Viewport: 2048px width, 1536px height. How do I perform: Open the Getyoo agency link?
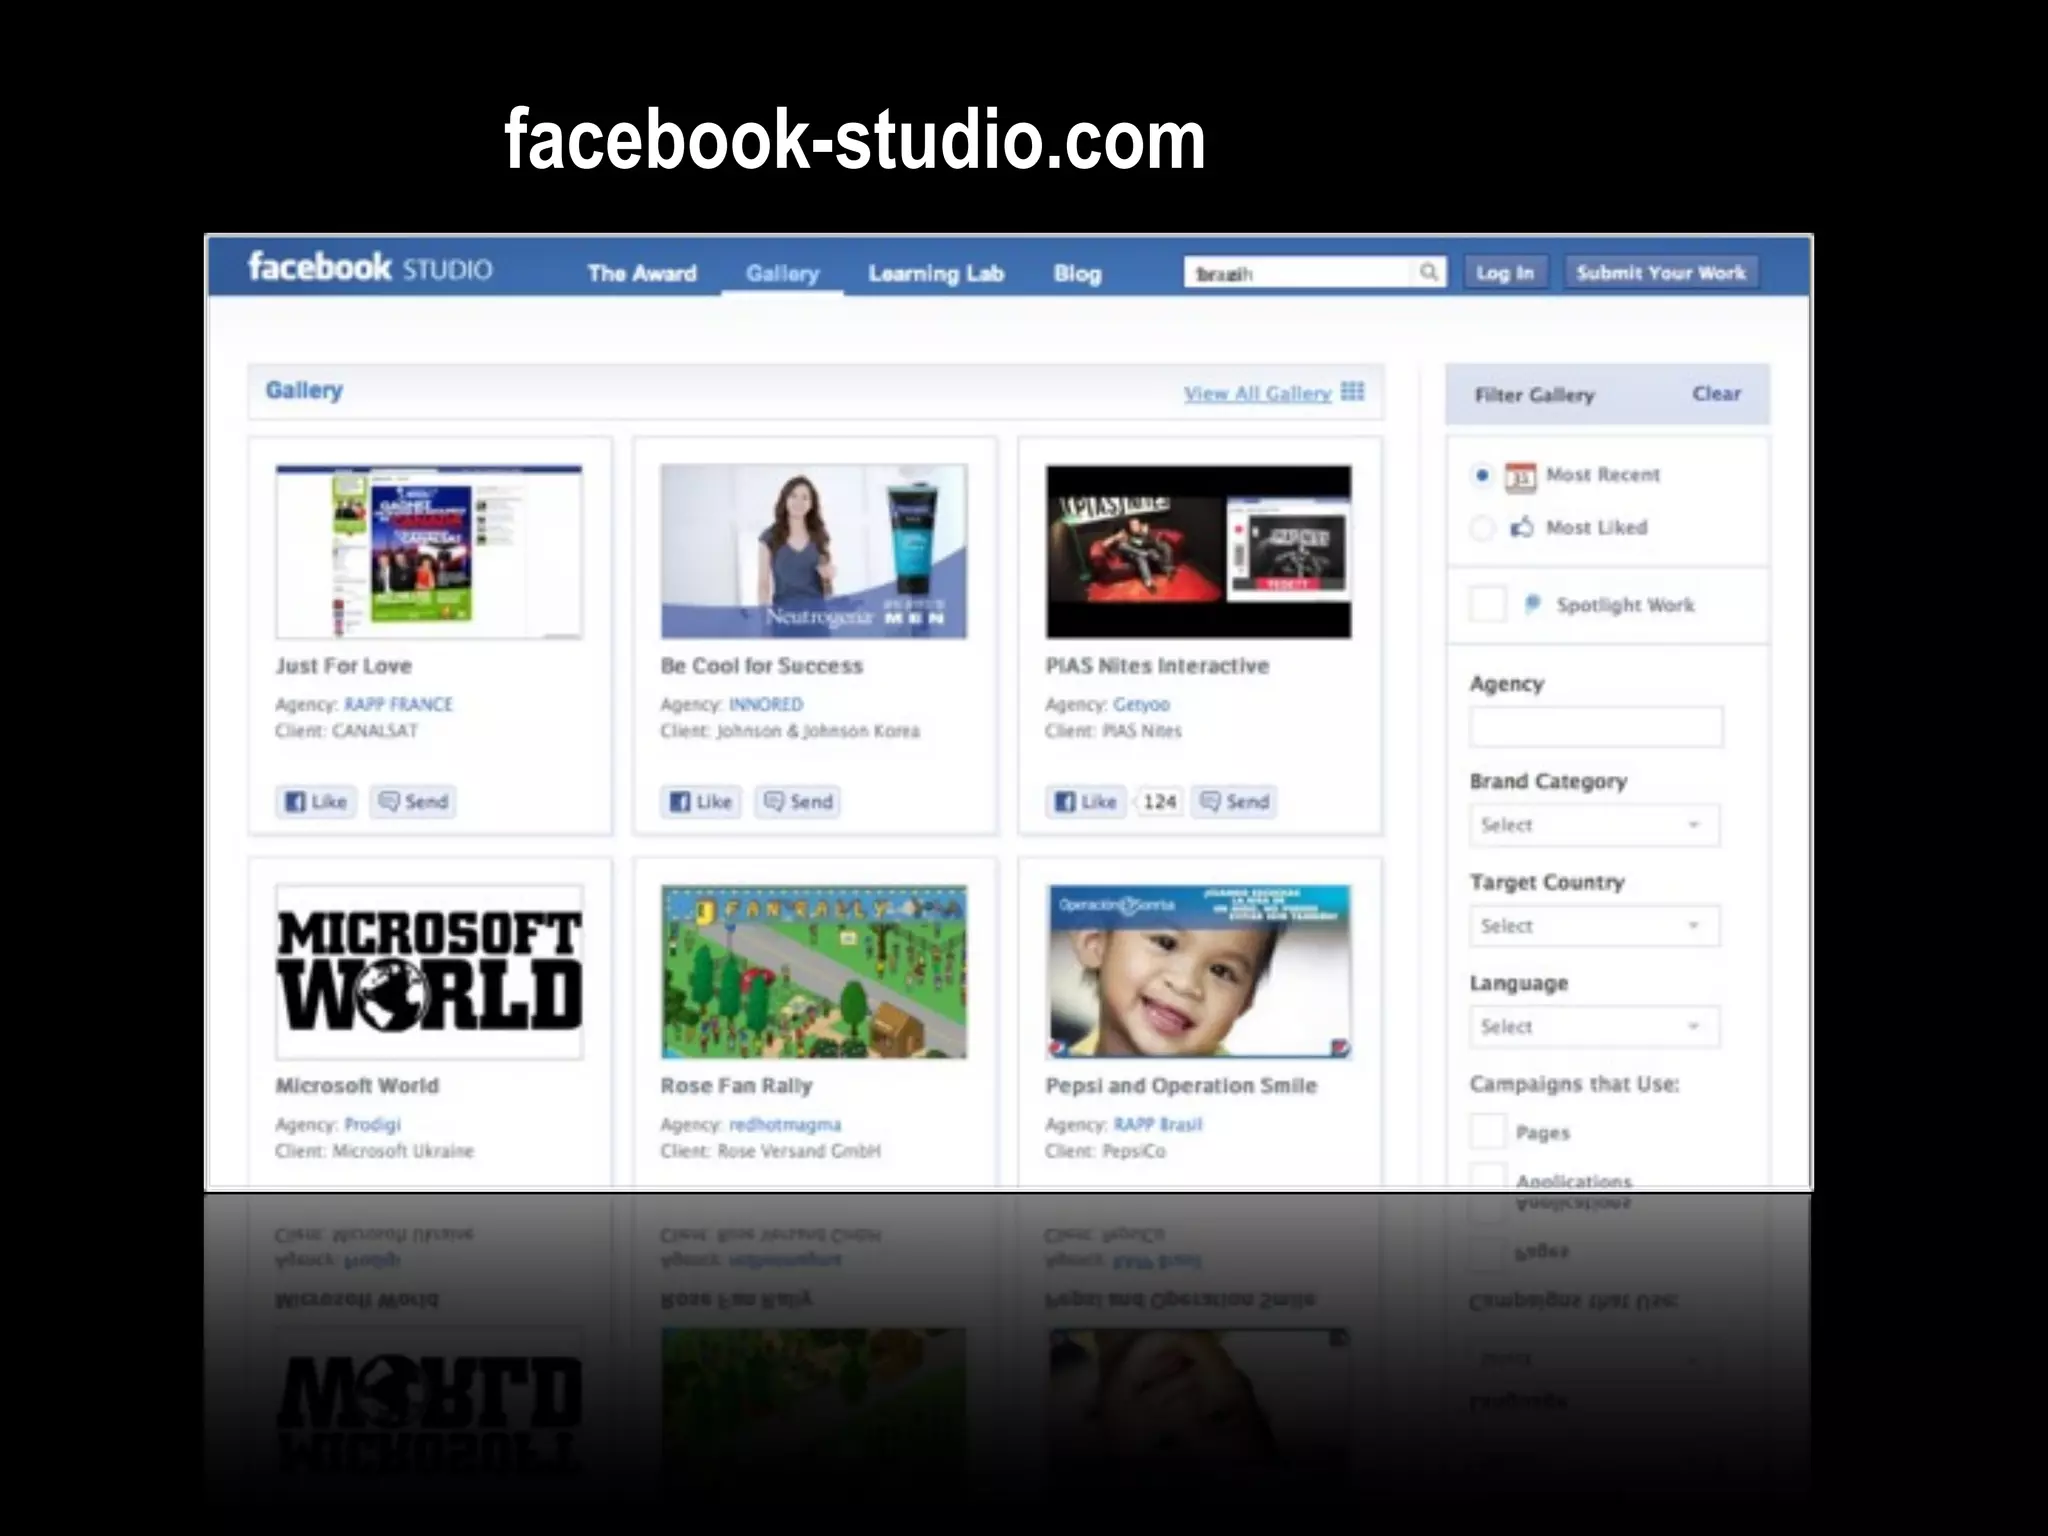coord(1141,704)
